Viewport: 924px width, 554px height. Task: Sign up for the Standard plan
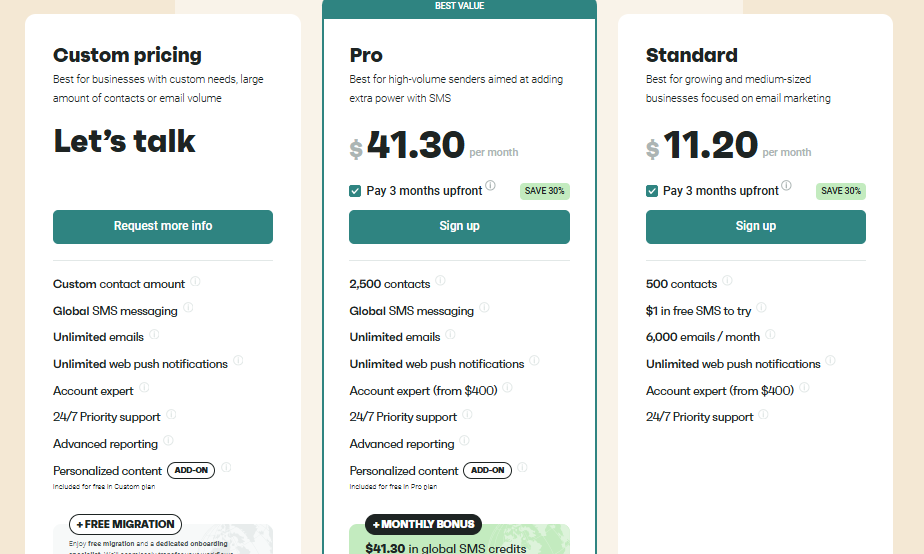755,227
